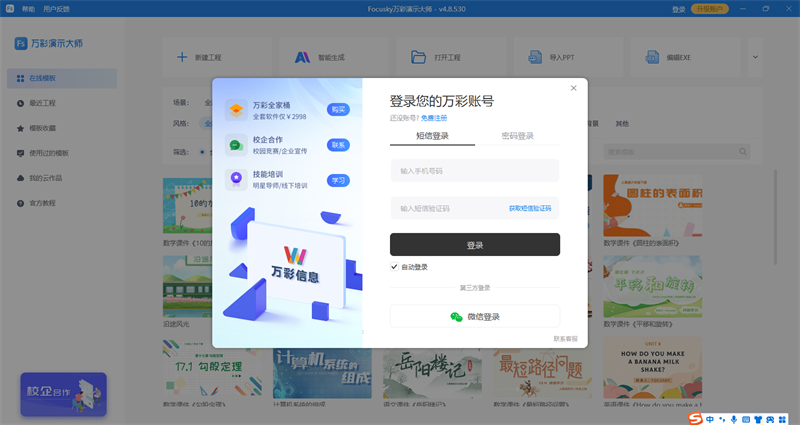Open 圆柱的表面积 template thumbnail

click(653, 206)
